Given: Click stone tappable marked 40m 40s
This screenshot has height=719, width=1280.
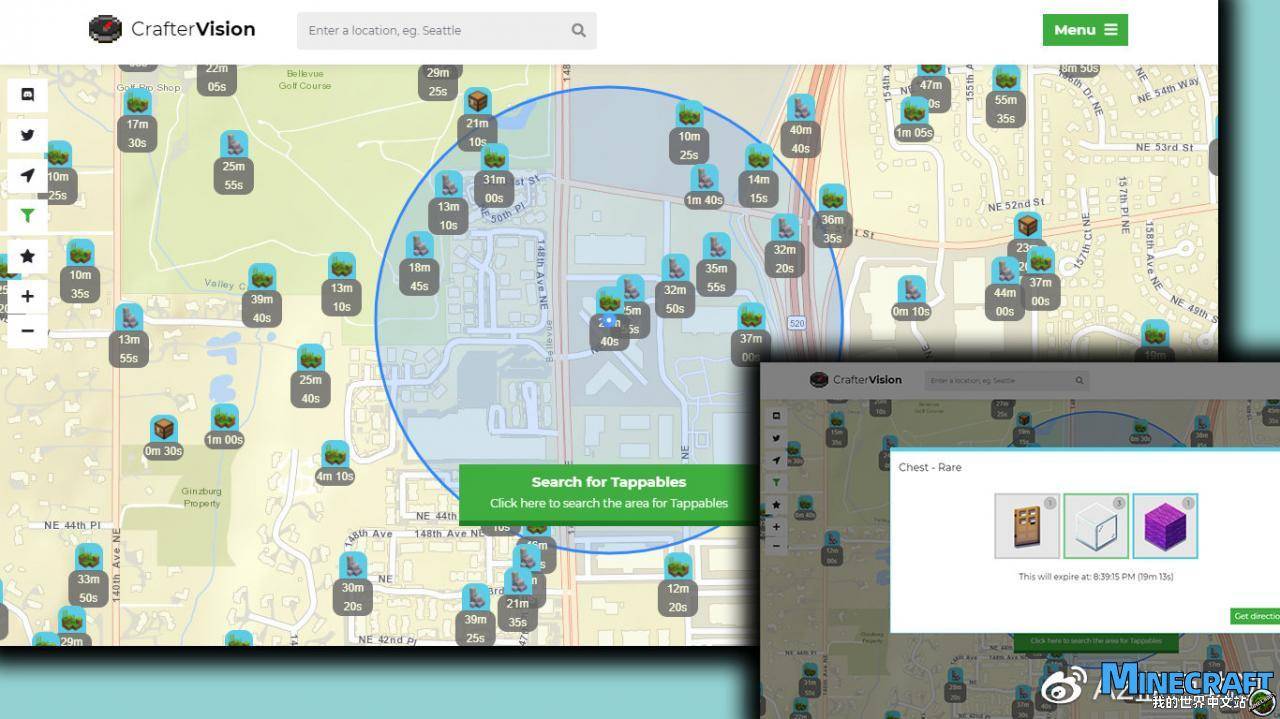Looking at the screenshot, I should point(800,110).
